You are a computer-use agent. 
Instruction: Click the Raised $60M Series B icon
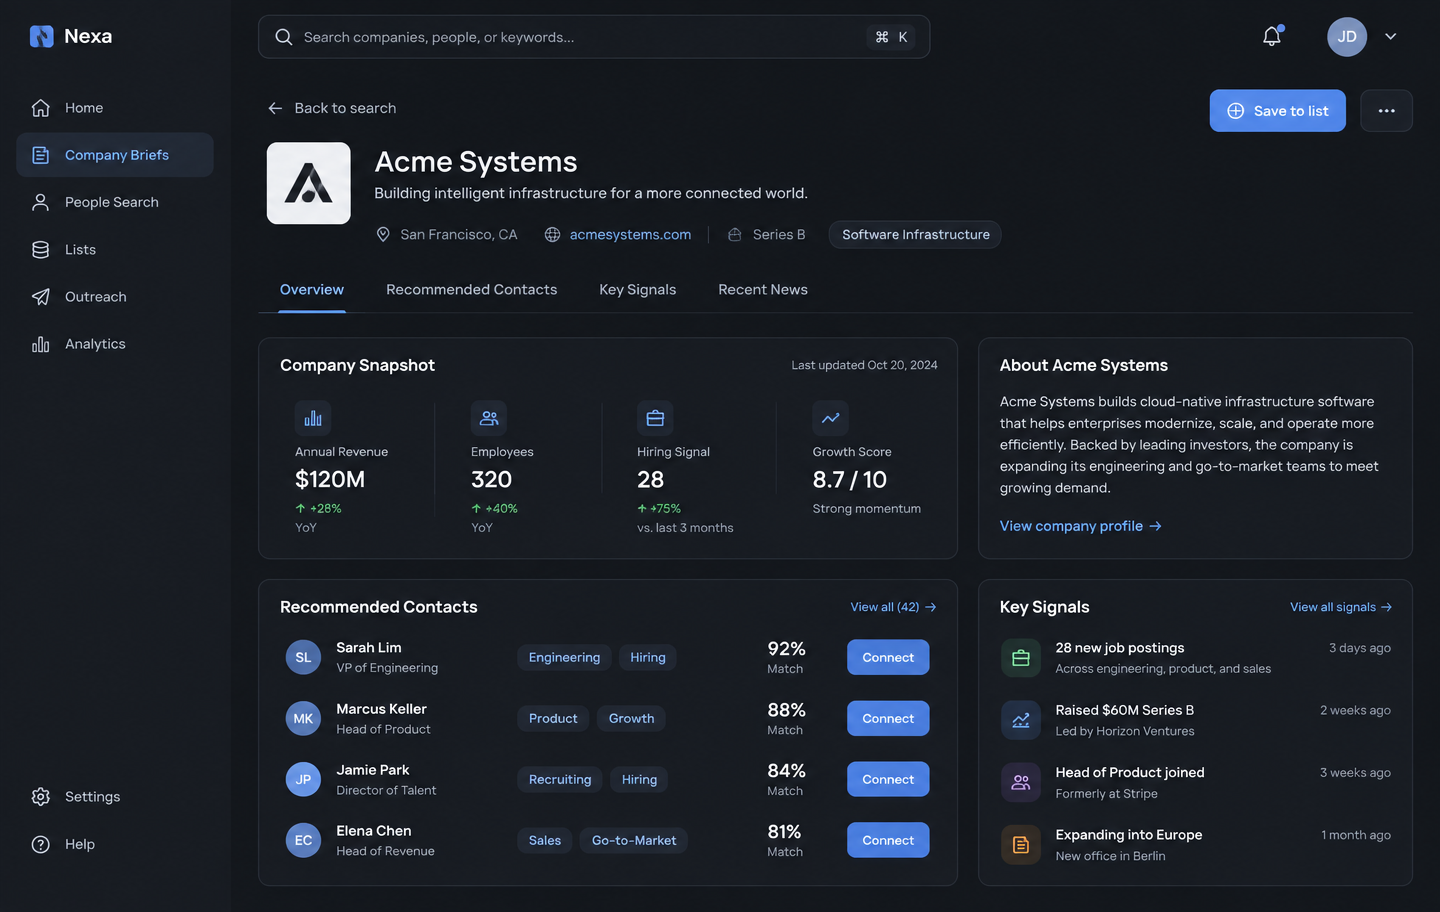(1021, 720)
